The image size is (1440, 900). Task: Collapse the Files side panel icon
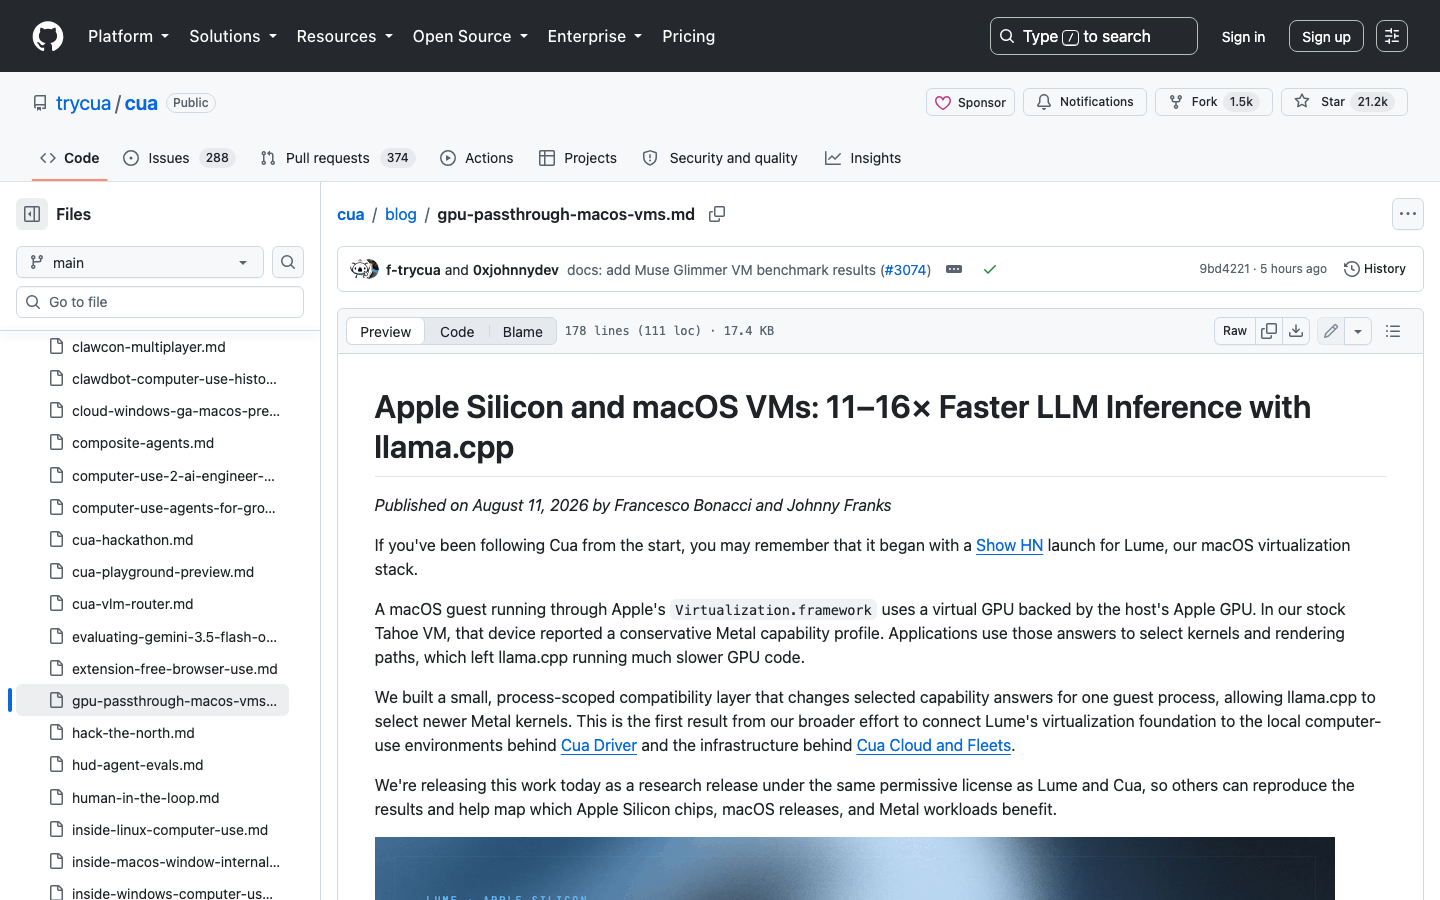point(32,214)
